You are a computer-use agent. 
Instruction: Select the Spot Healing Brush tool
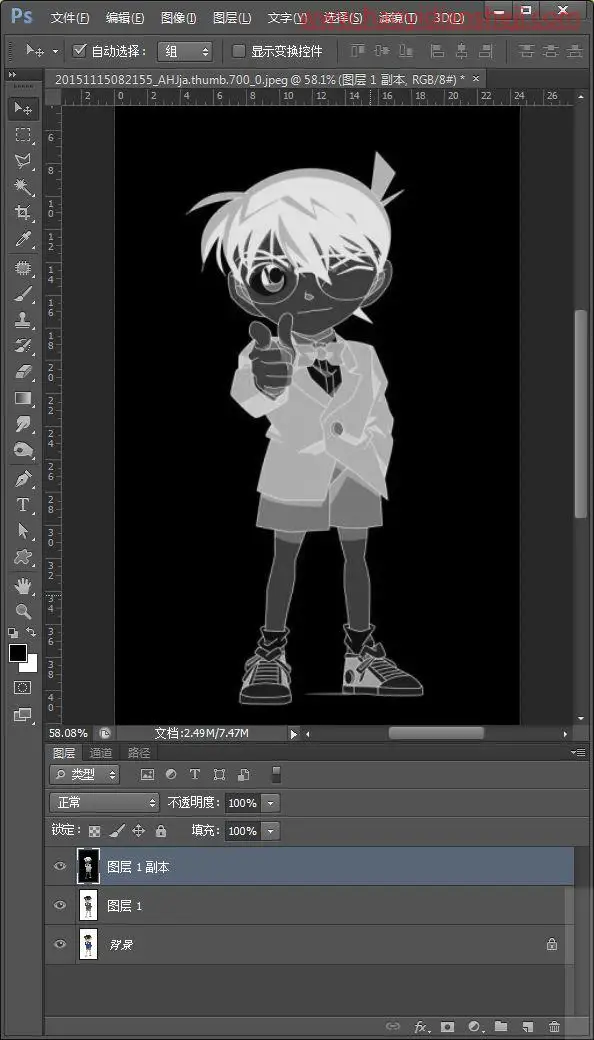pos(23,268)
